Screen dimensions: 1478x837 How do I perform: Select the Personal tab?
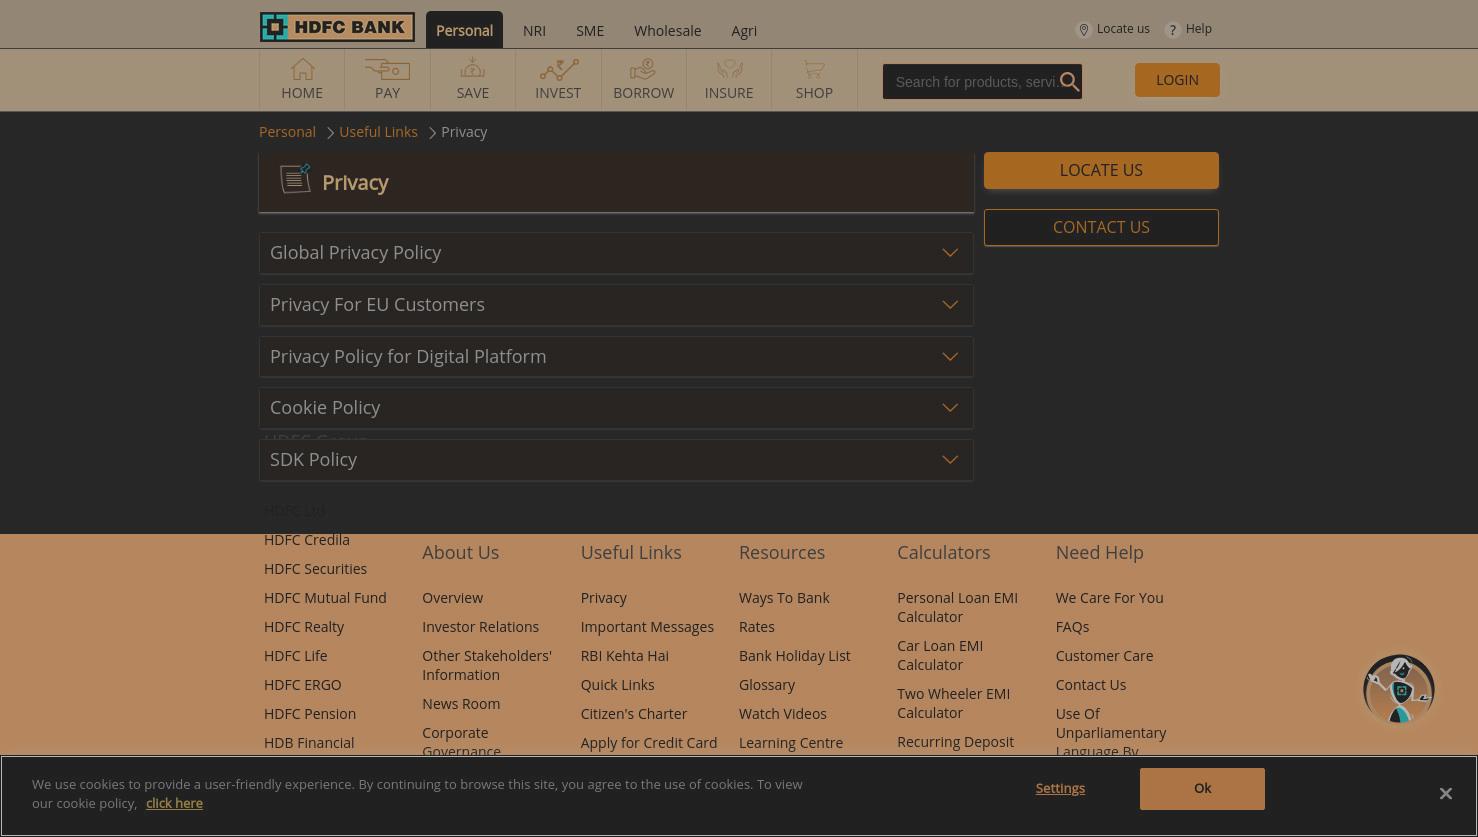coord(464,30)
